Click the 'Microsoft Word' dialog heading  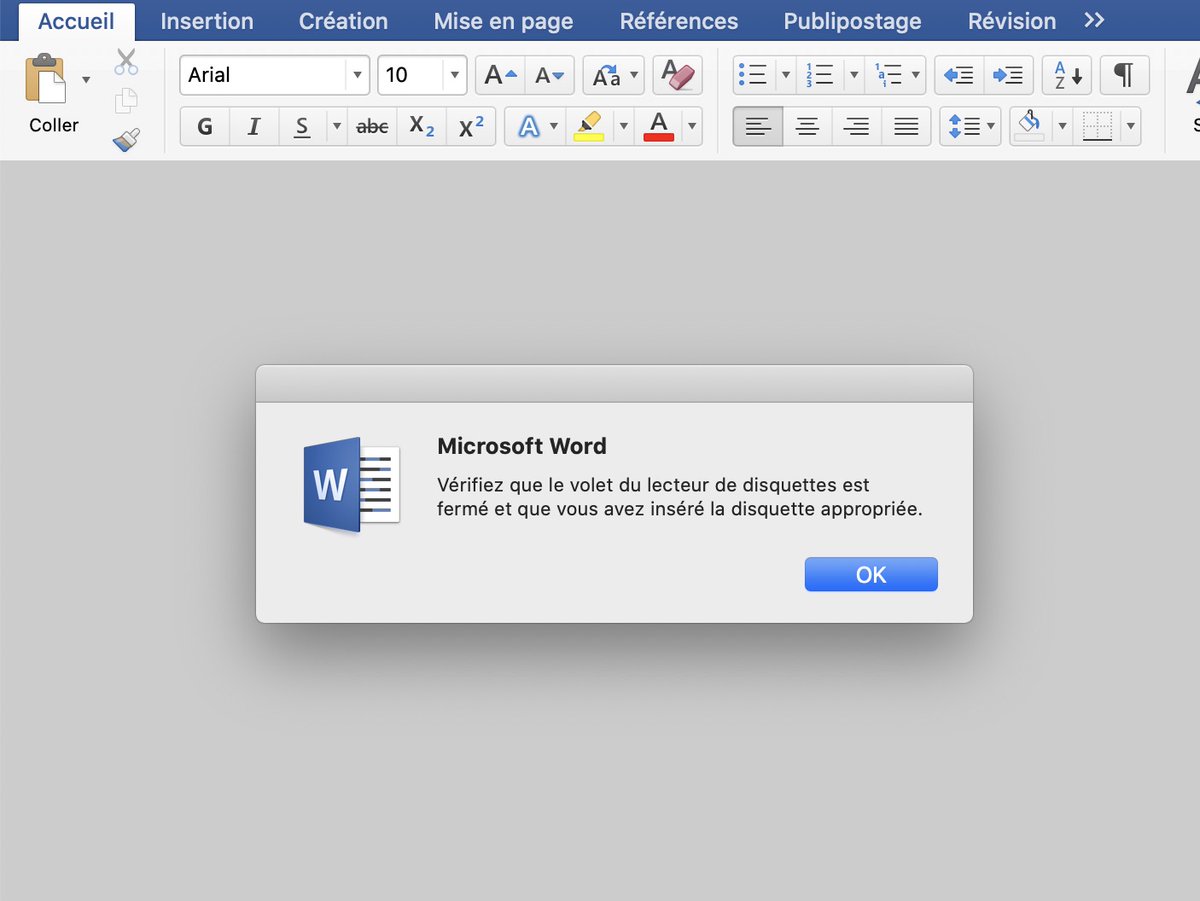pos(522,446)
